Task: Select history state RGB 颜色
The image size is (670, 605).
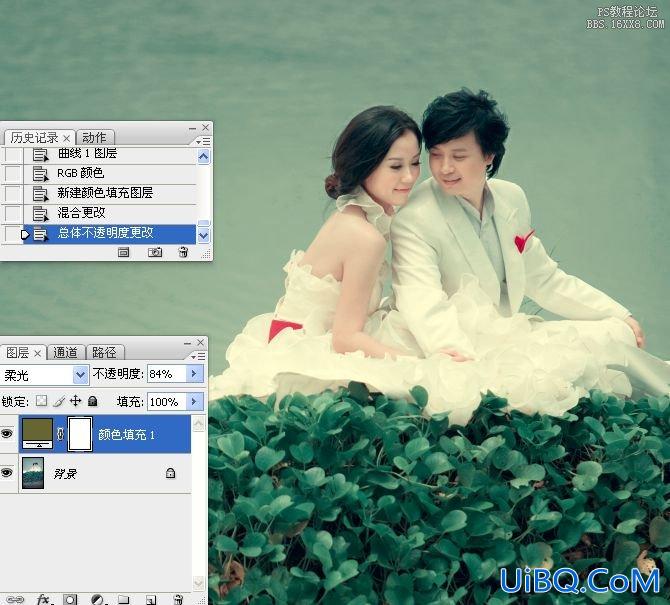Action: [80, 173]
